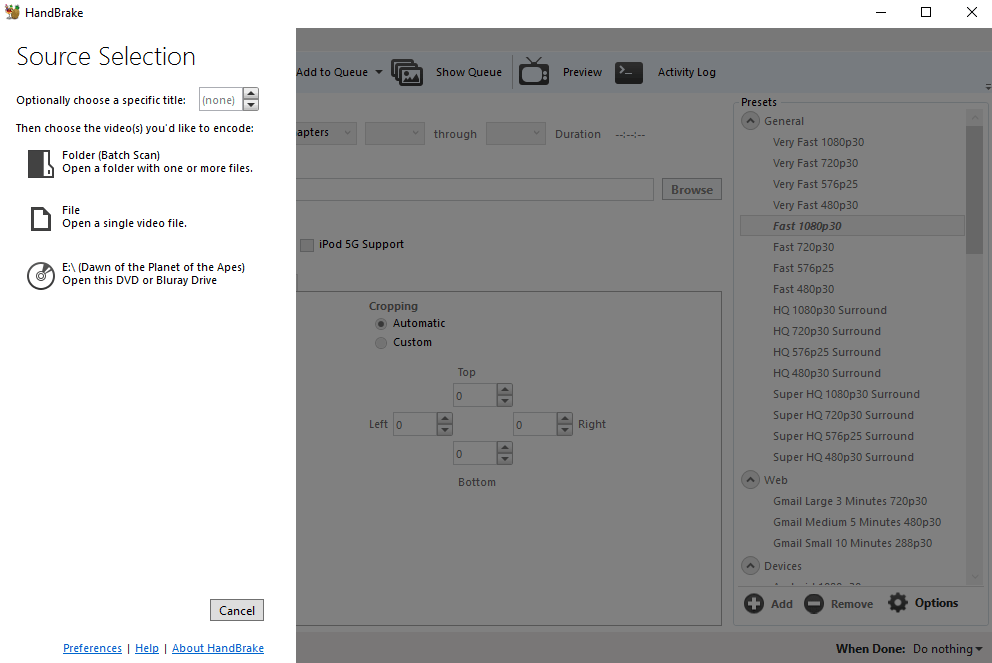Viewport: 992px width, 663px height.
Task: Increase the specific title number
Action: point(251,94)
